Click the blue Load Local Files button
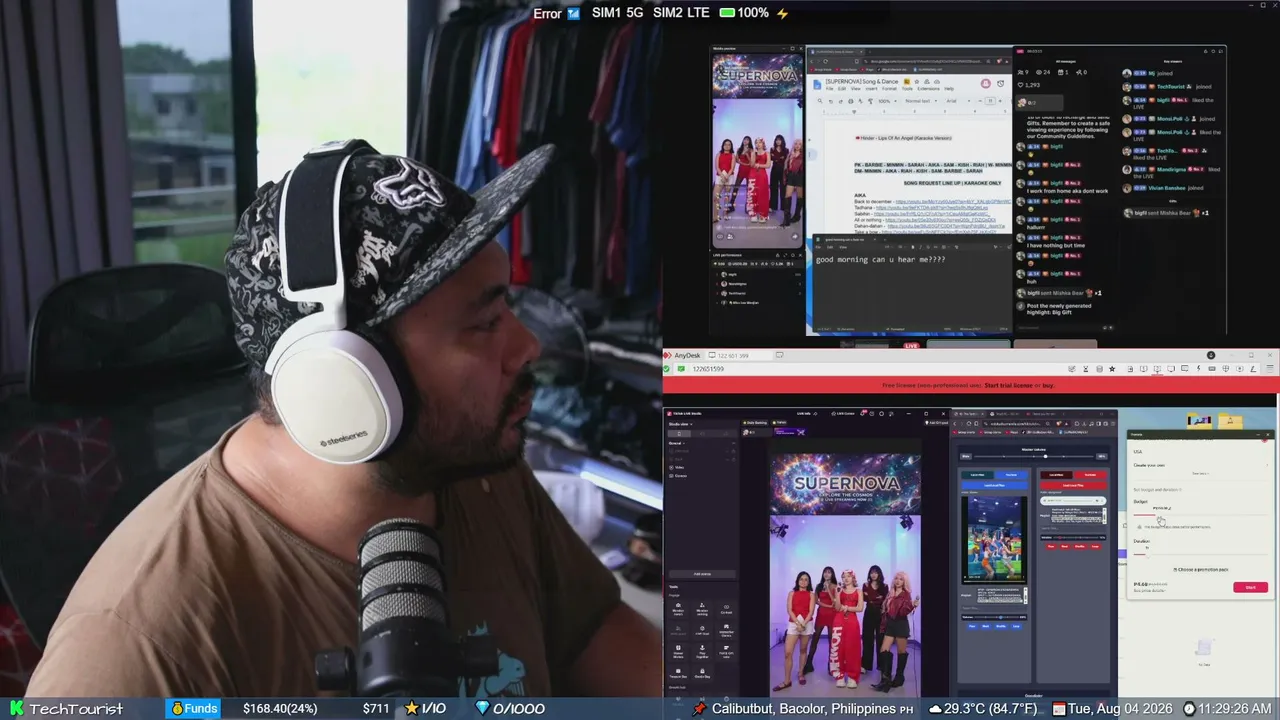1280x720 pixels. pyautogui.click(x=994, y=485)
